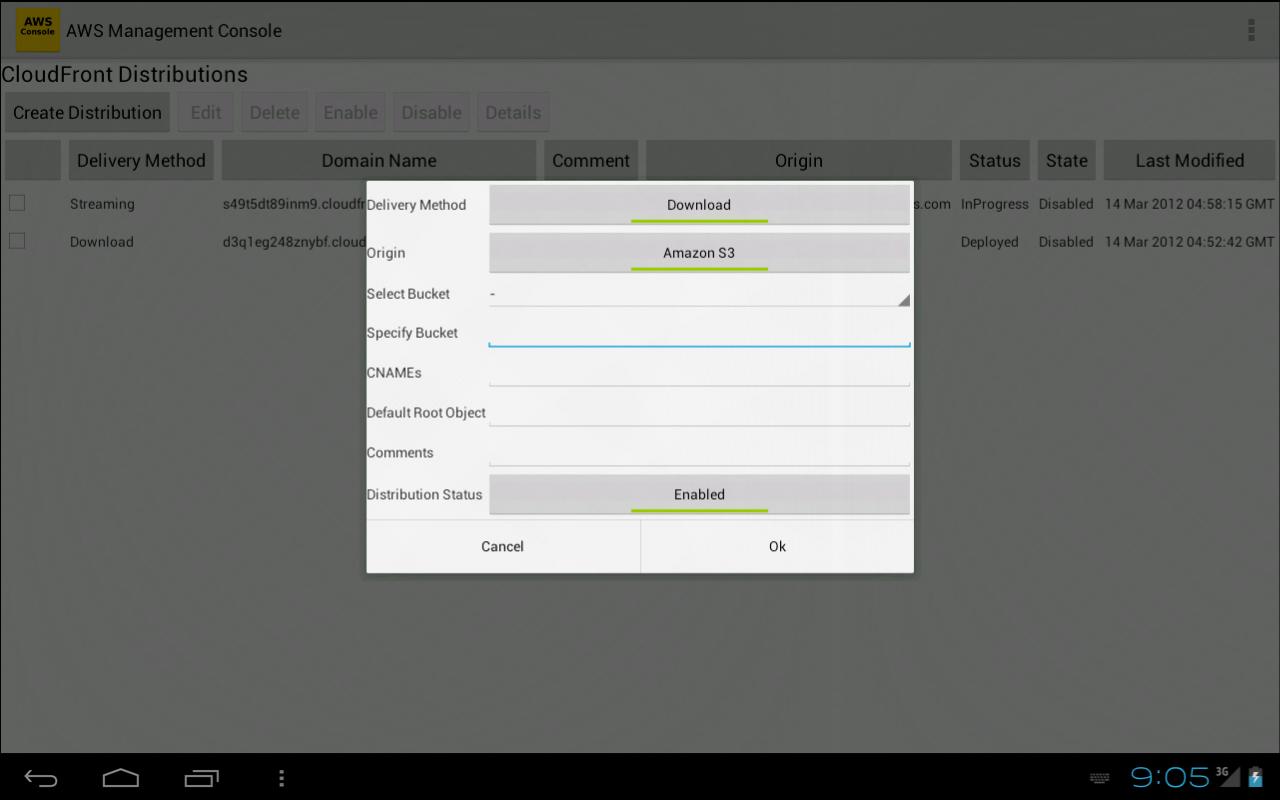1280x800 pixels.
Task: Click the Origin column header
Action: click(x=799, y=160)
